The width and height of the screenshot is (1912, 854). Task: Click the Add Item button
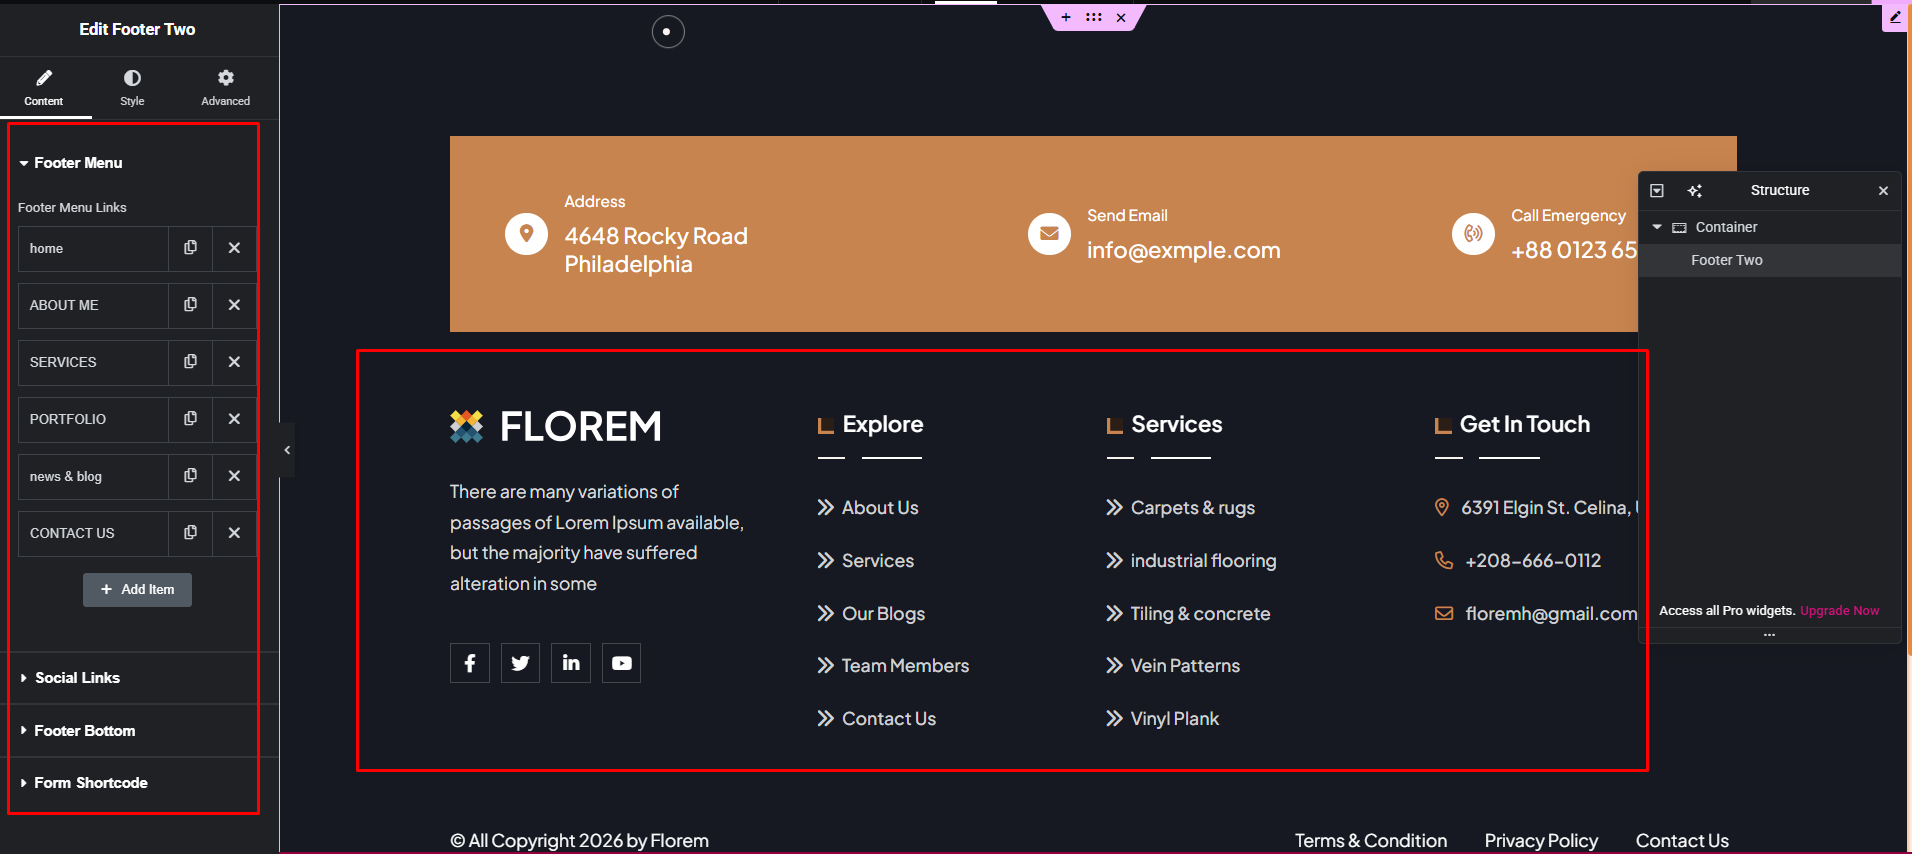click(137, 590)
